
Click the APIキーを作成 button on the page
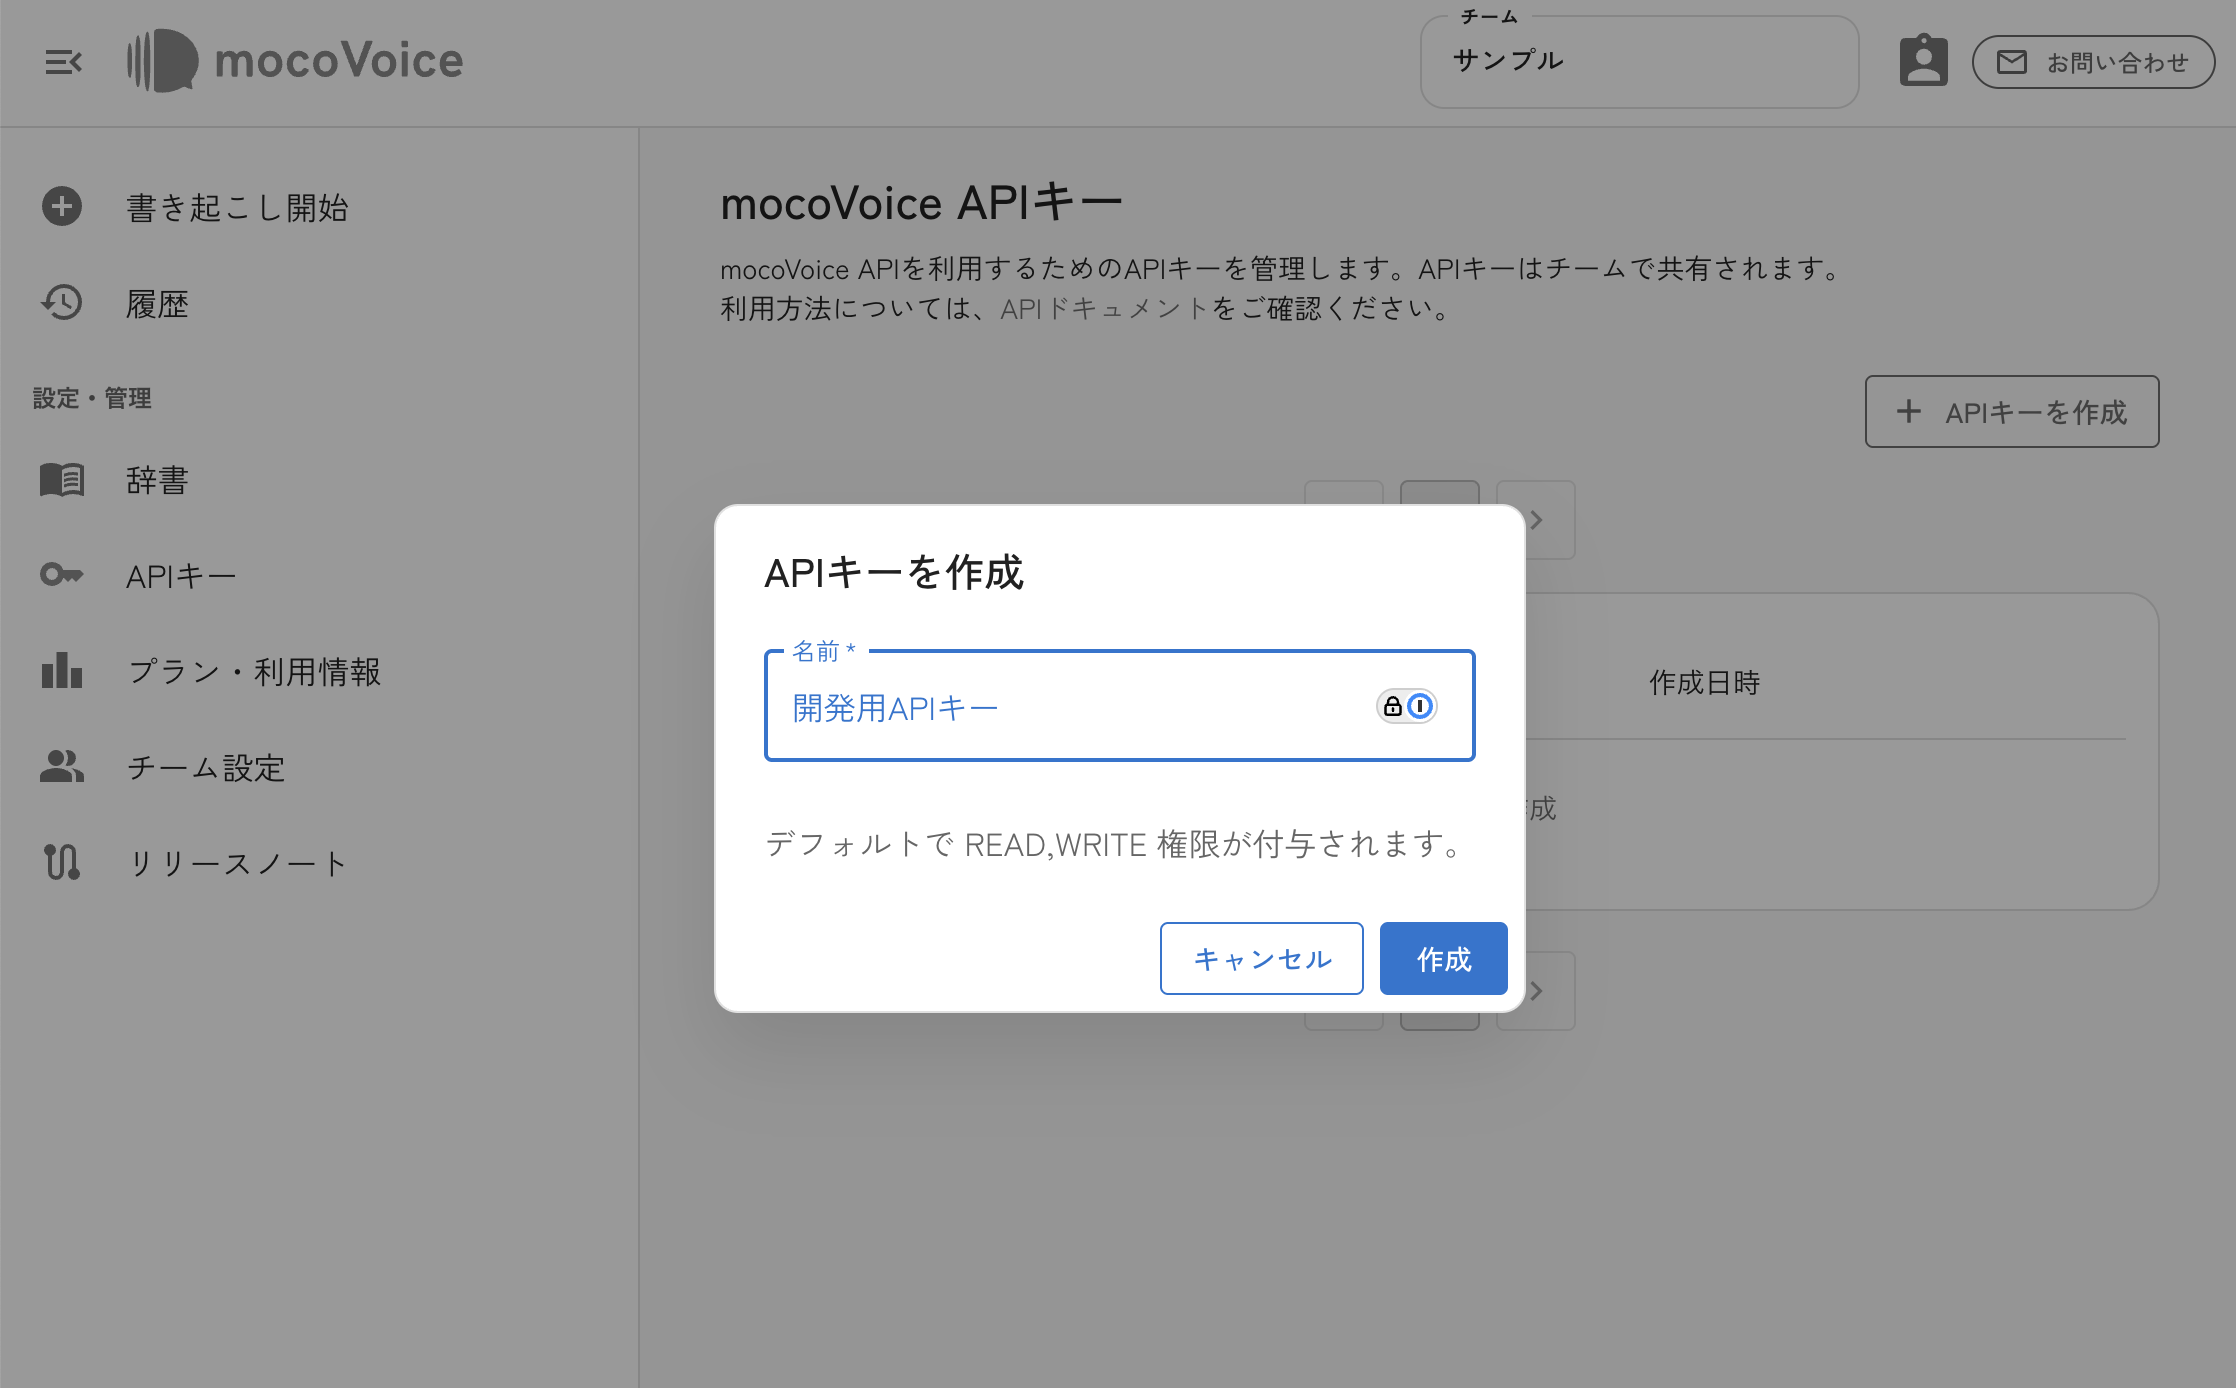[x=2012, y=412]
